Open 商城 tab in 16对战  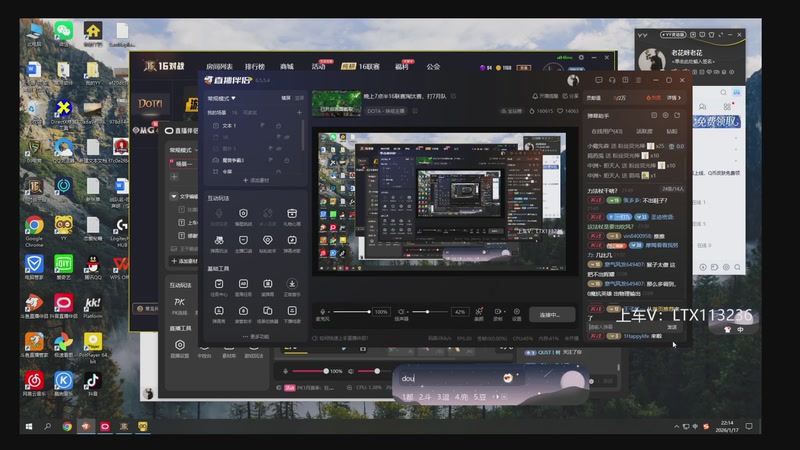(x=287, y=66)
